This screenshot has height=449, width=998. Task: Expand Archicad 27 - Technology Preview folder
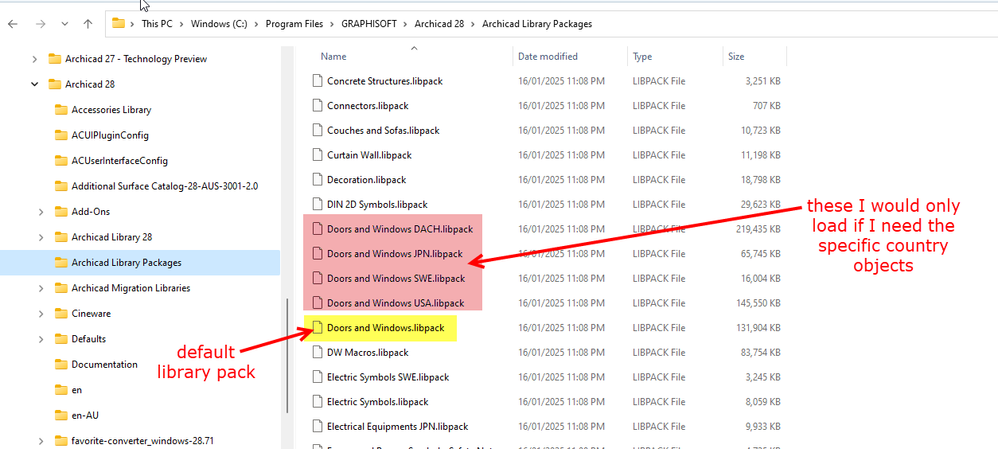35,59
